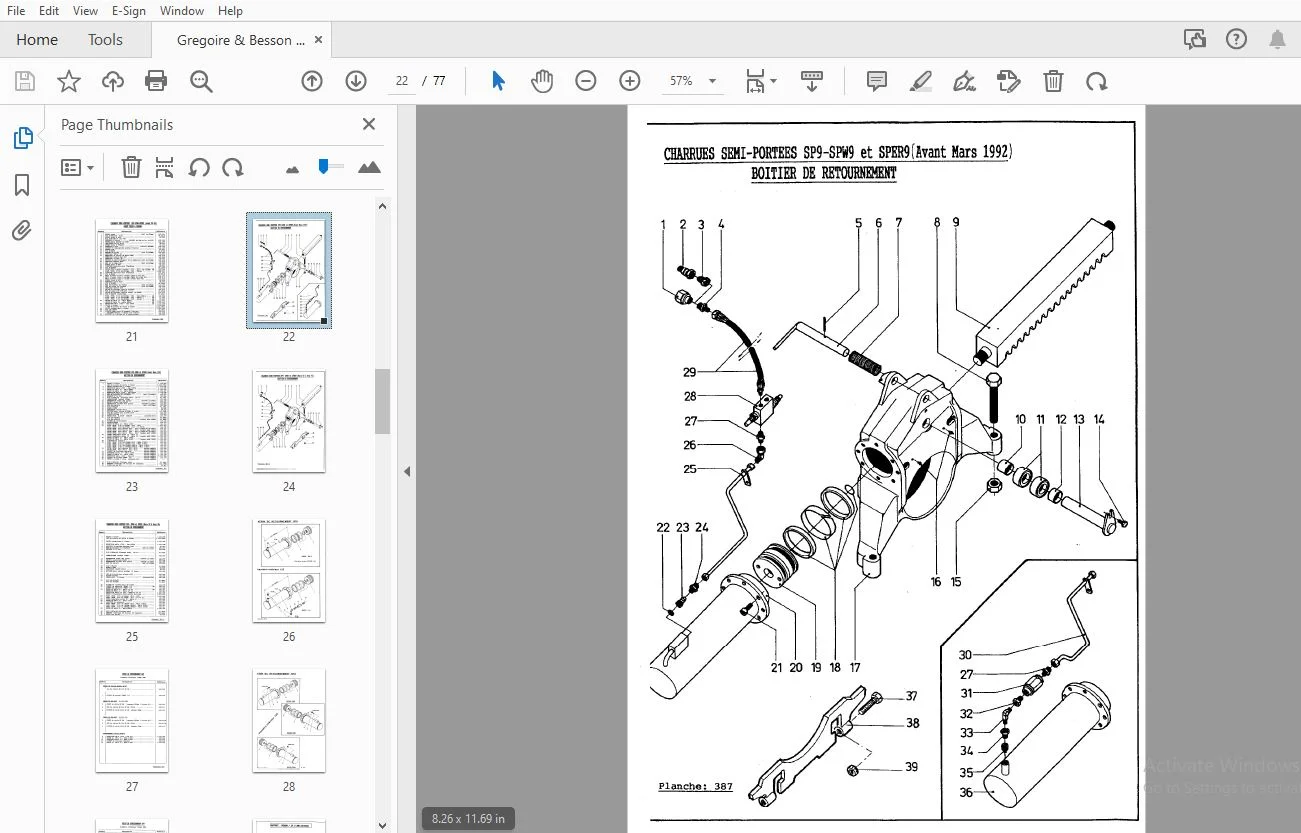Click the thumbnails panel scroll up arrow

(x=382, y=206)
